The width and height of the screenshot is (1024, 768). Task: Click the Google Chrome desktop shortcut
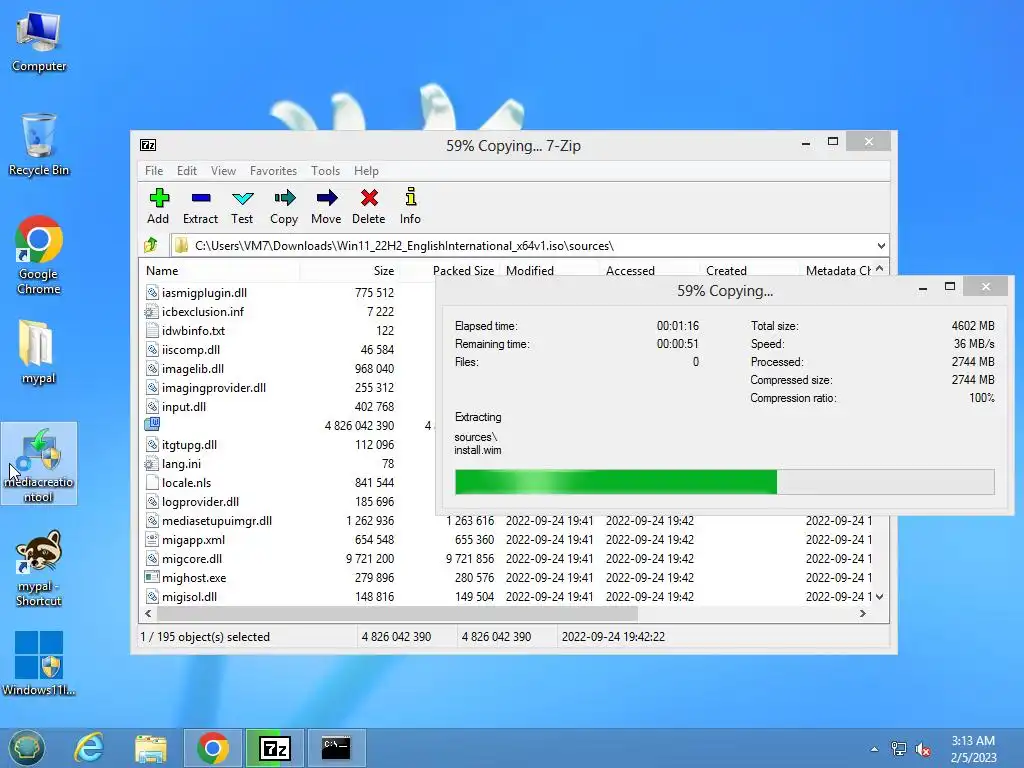coord(39,255)
